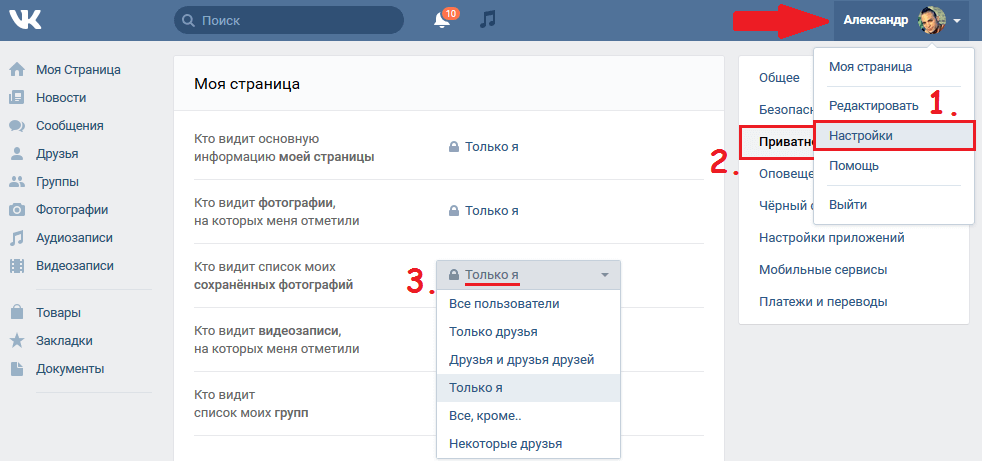Open Платежи и переводы settings section
Image resolution: width=982 pixels, height=461 pixels.
click(824, 302)
